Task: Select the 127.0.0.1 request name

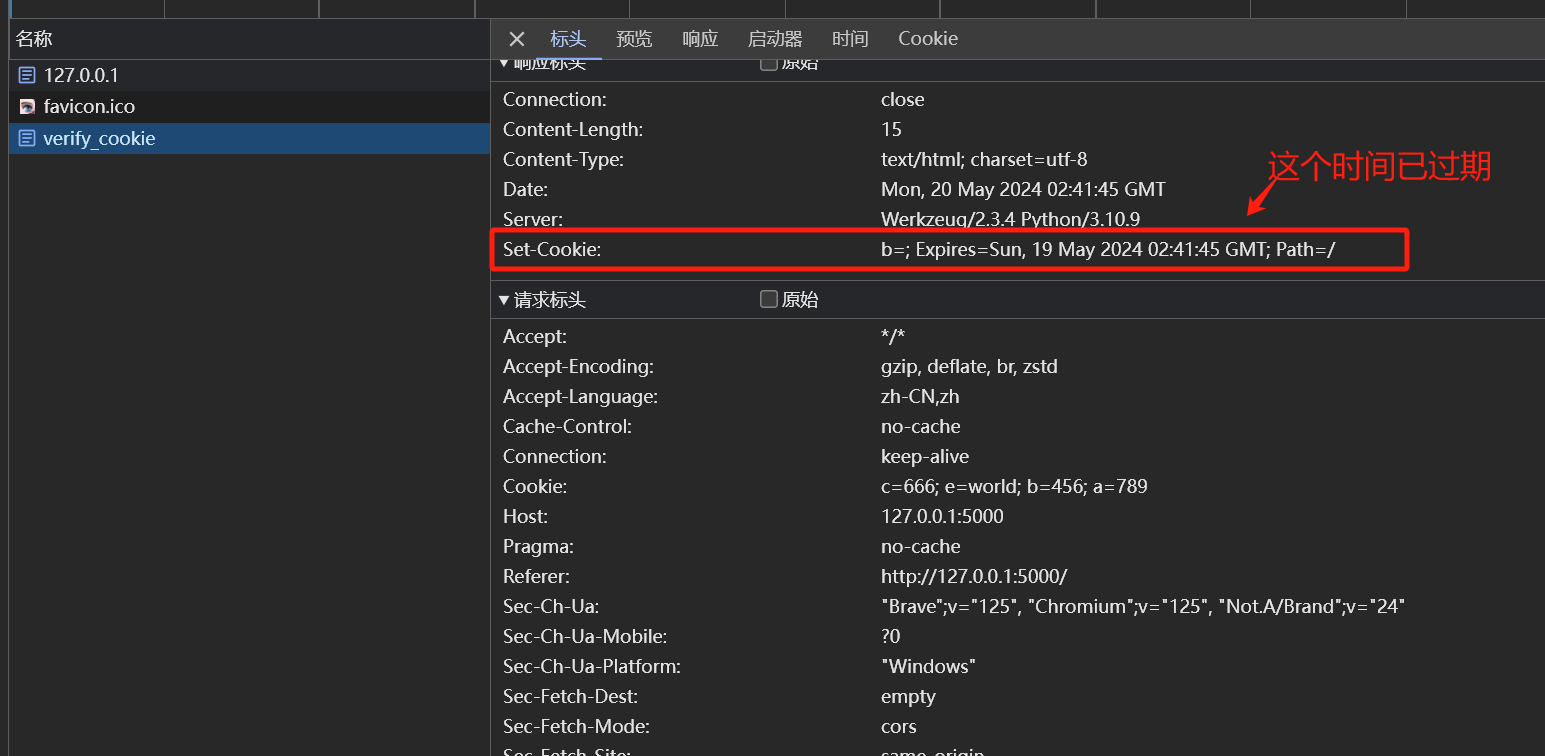Action: click(81, 75)
